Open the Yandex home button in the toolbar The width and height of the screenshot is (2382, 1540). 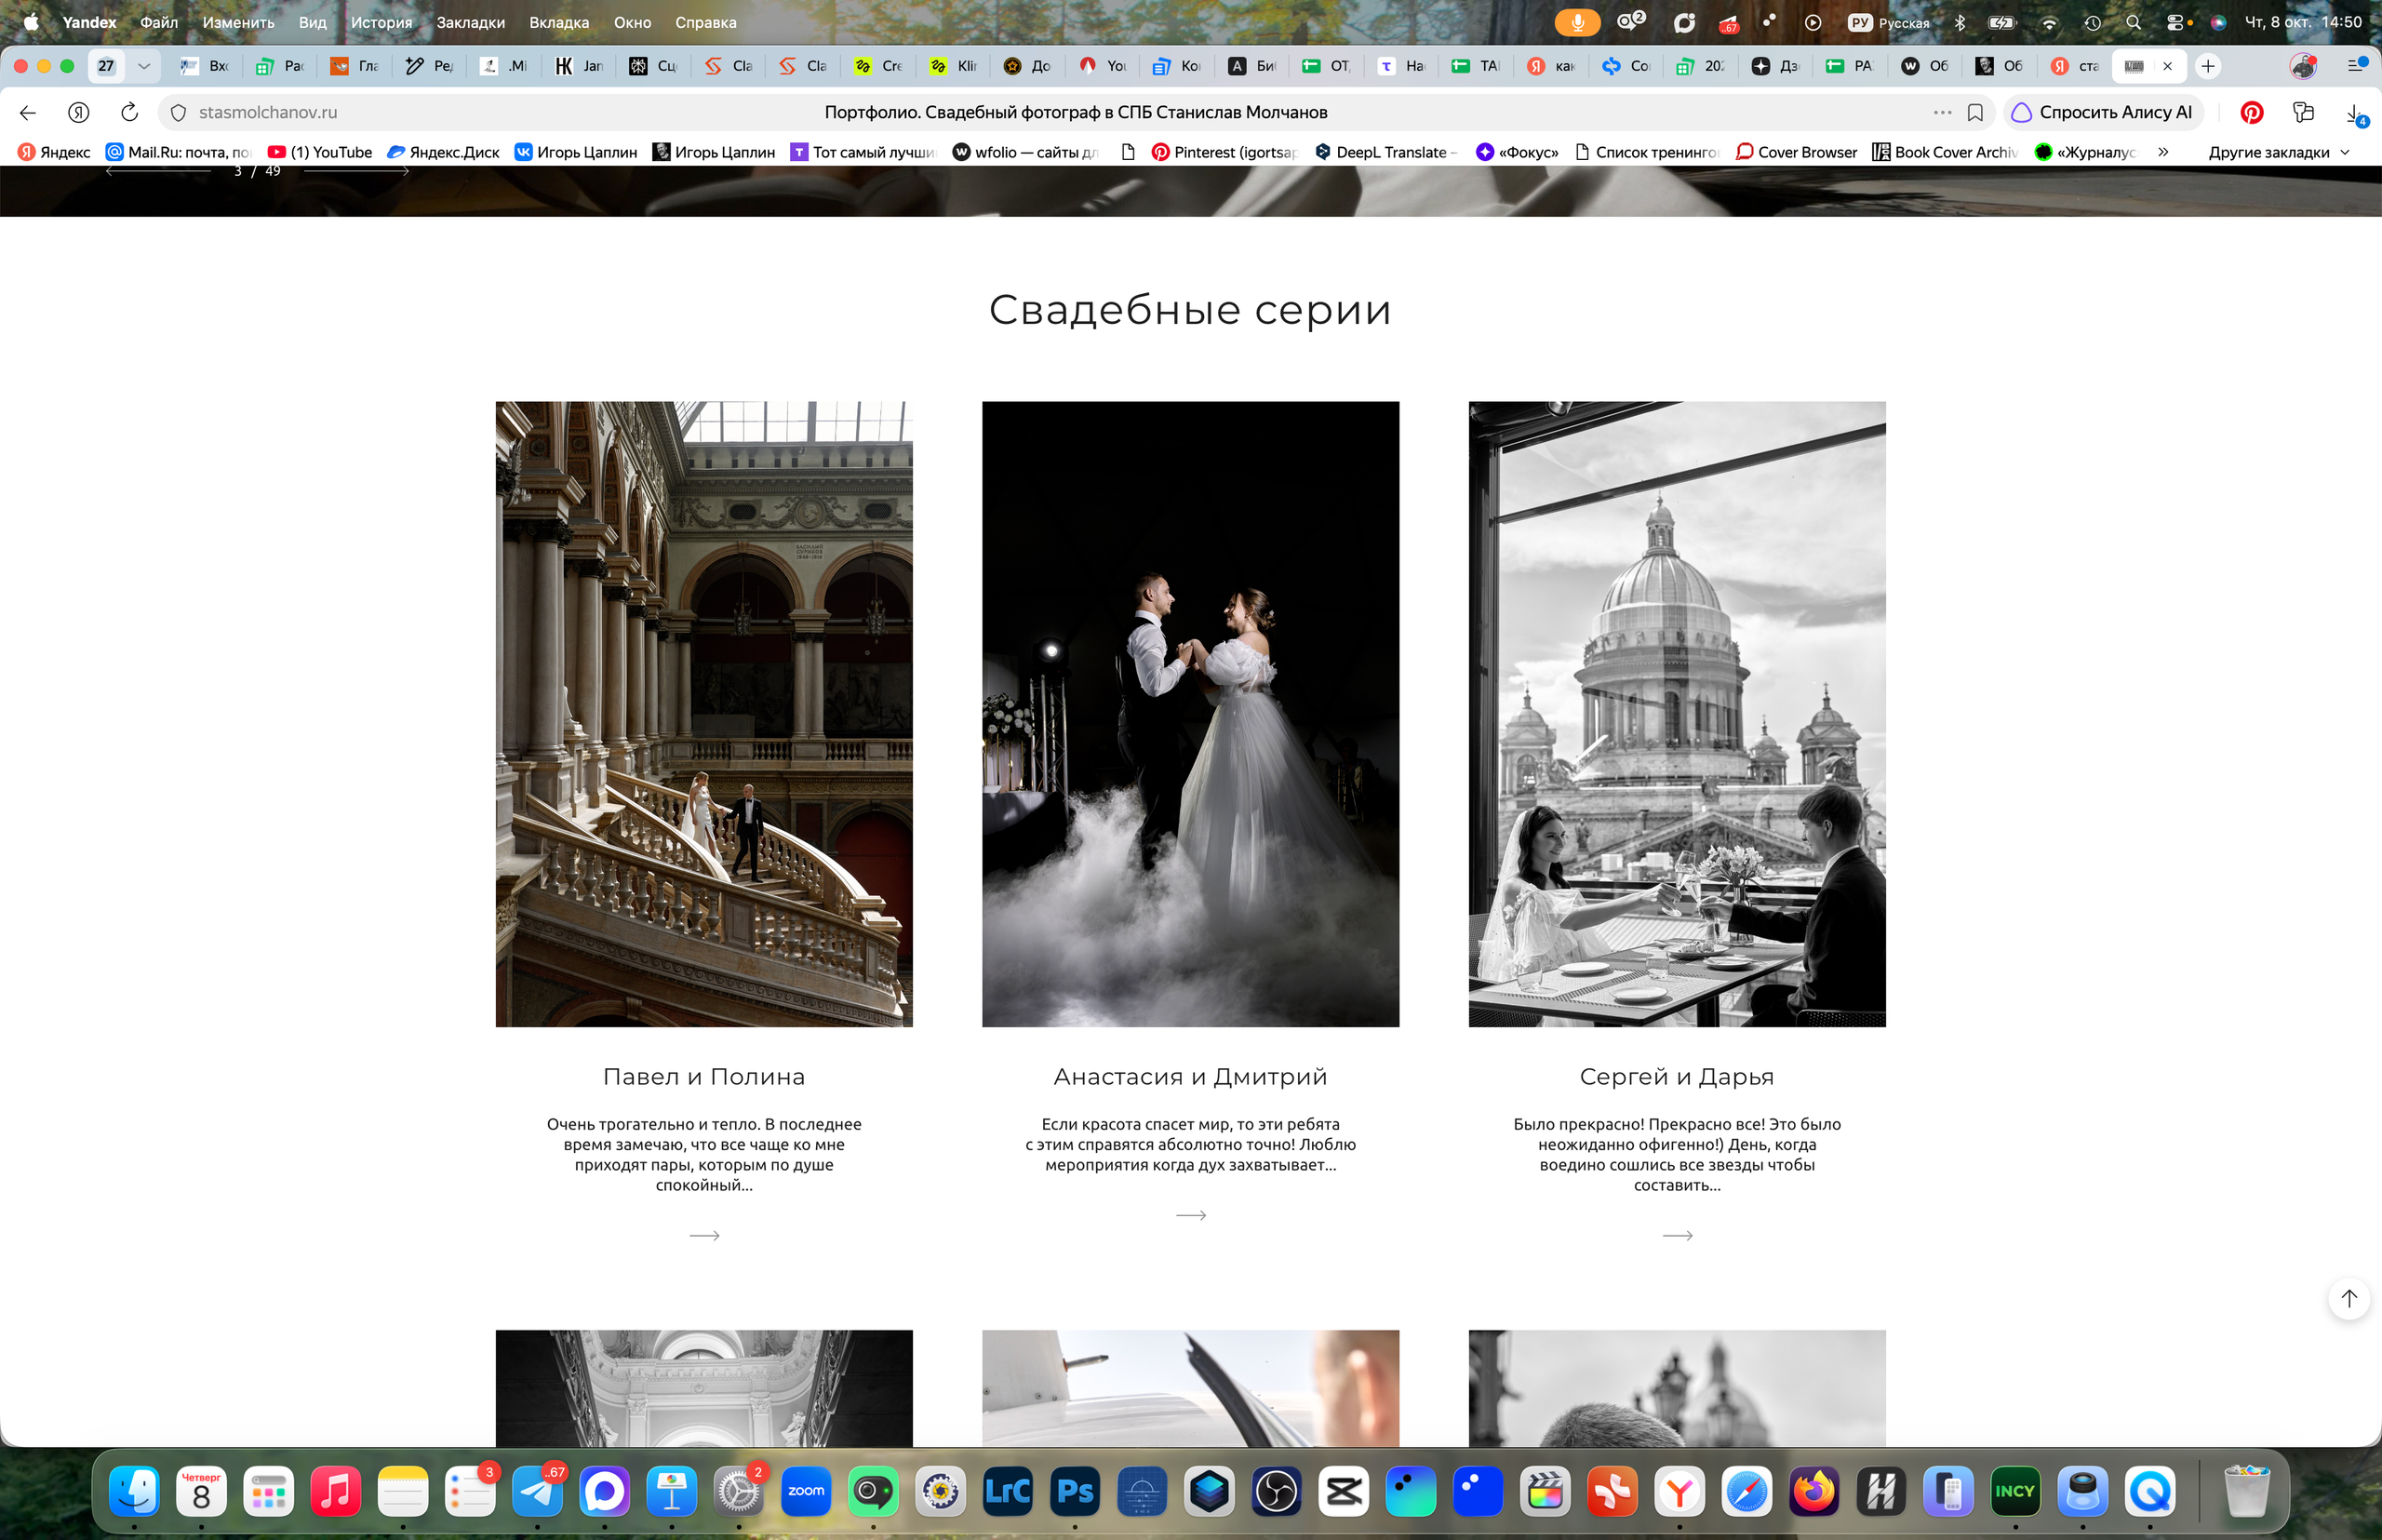pyautogui.click(x=79, y=113)
